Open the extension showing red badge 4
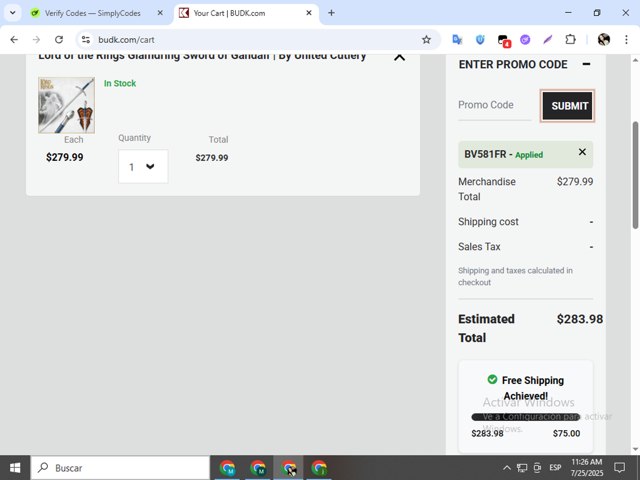Viewport: 640px width, 480px height. coord(504,40)
